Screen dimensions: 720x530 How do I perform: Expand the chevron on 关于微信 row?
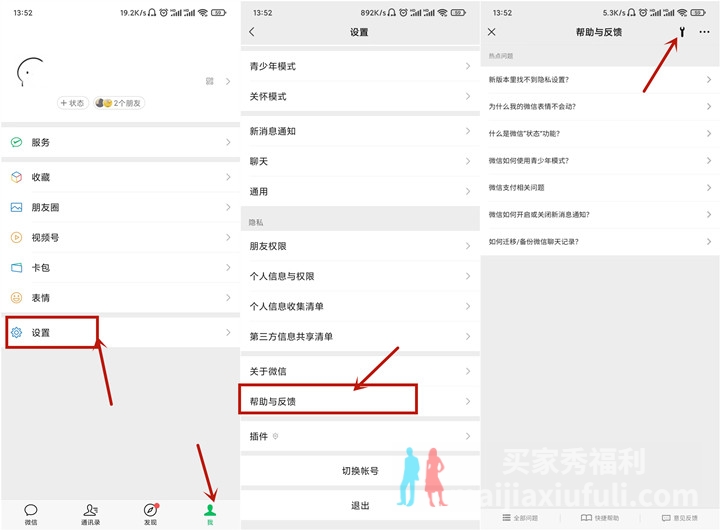tap(468, 371)
